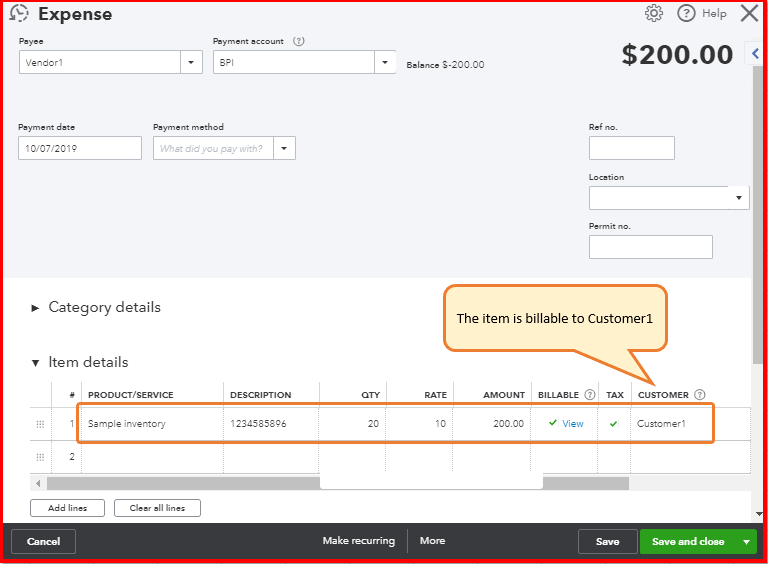
Task: Click the Help question mark icon
Action: pyautogui.click(x=686, y=13)
